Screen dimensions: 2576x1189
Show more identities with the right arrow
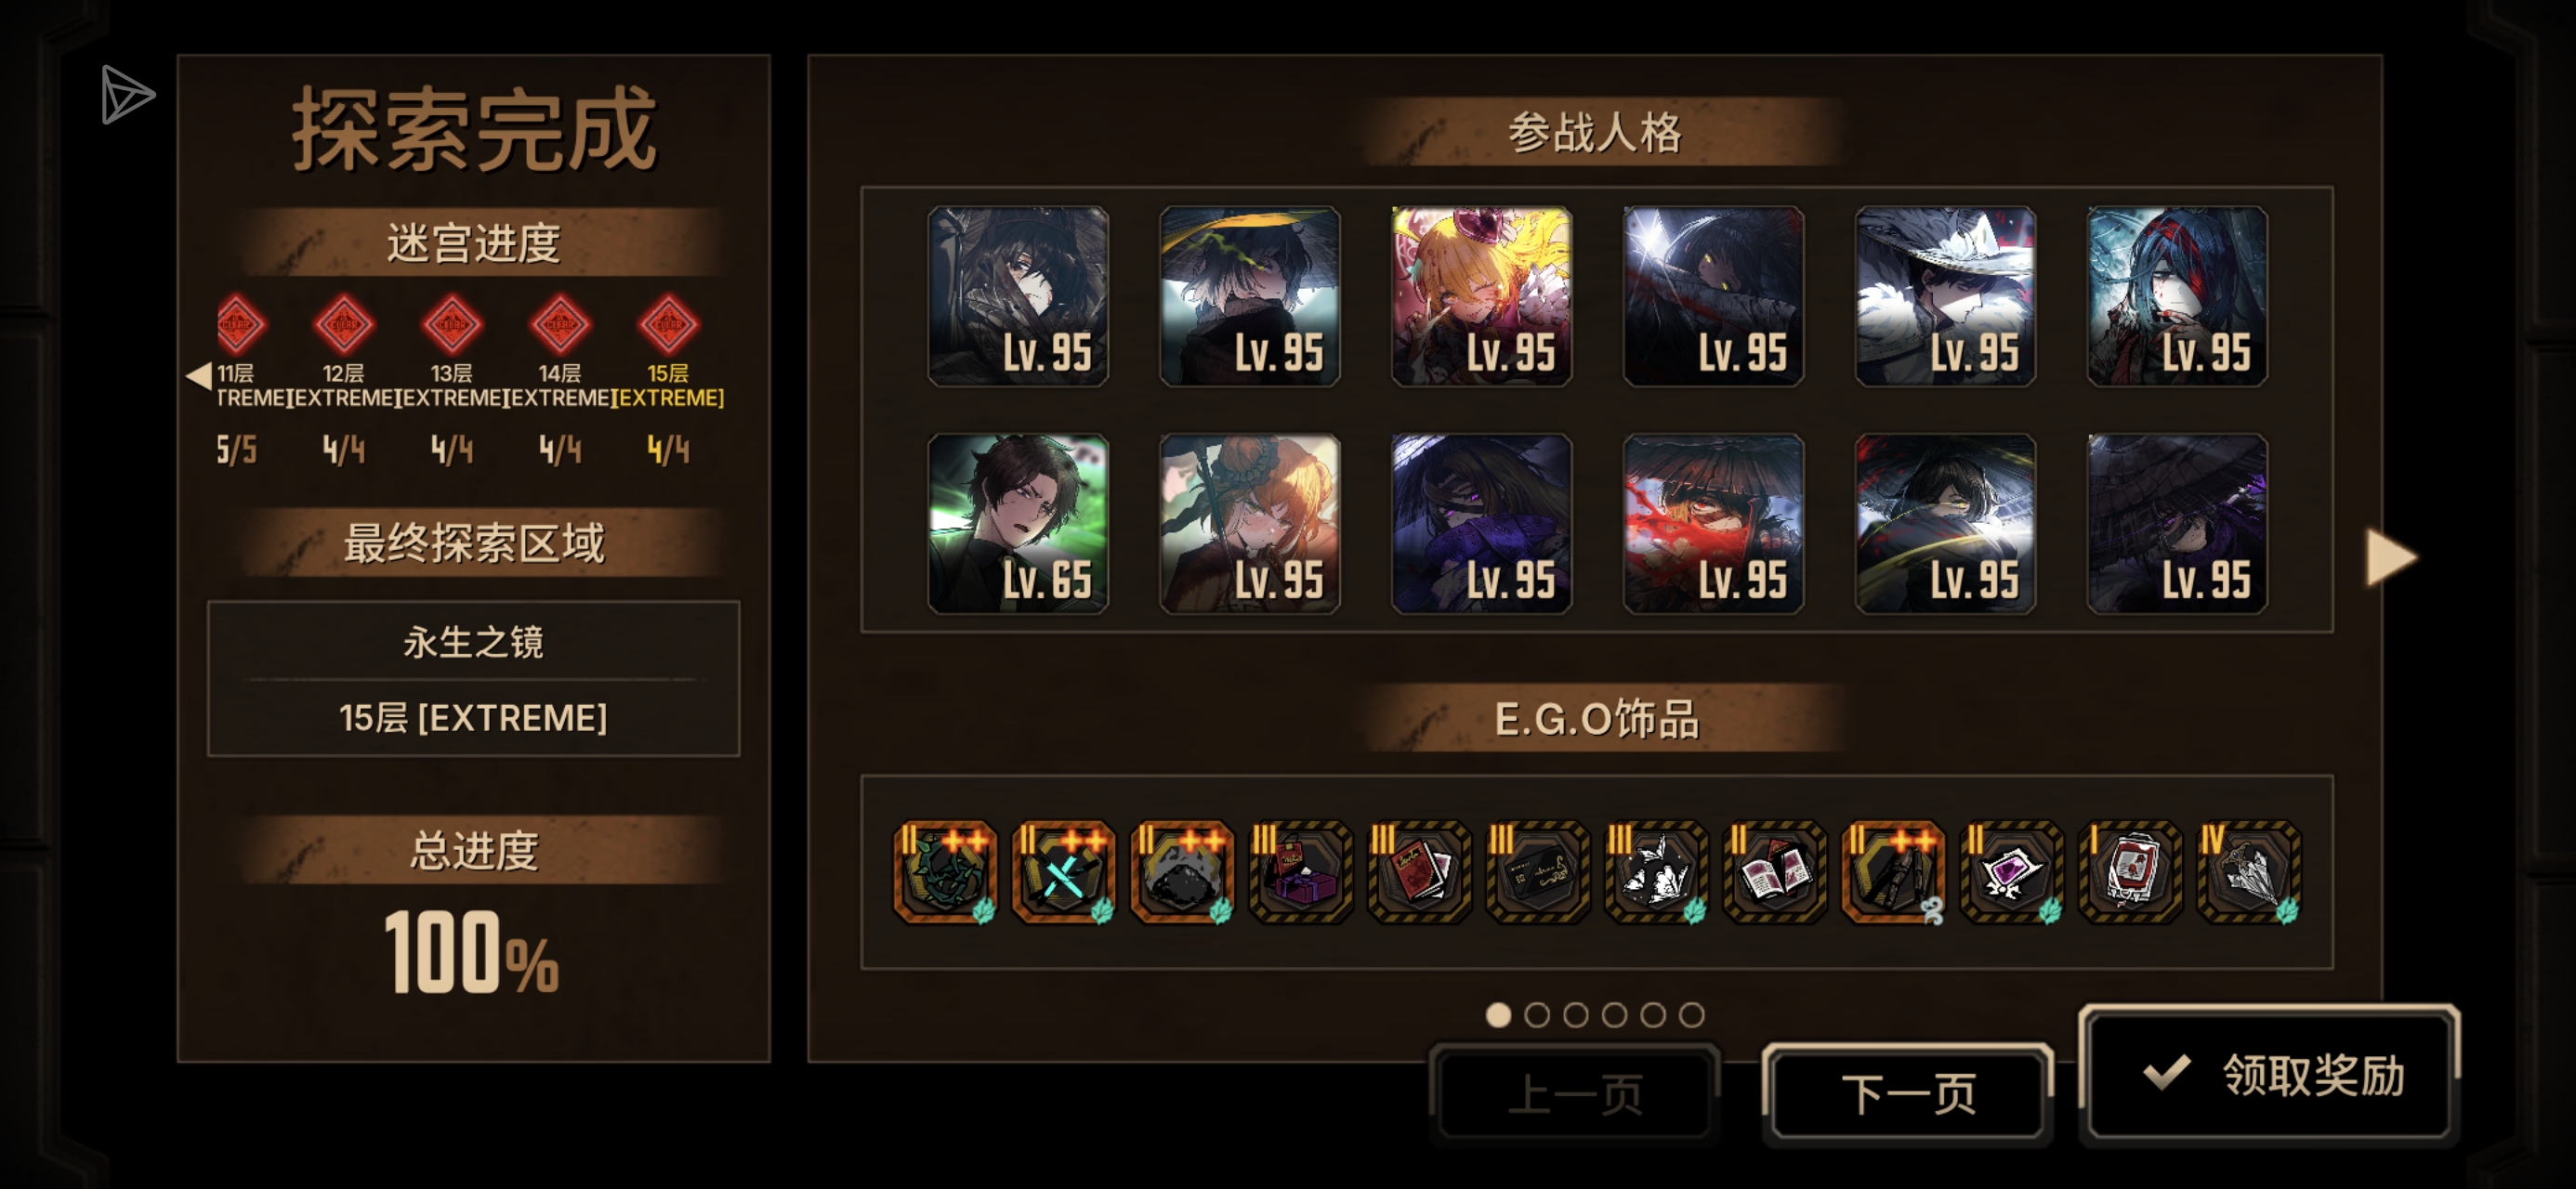click(x=2392, y=557)
